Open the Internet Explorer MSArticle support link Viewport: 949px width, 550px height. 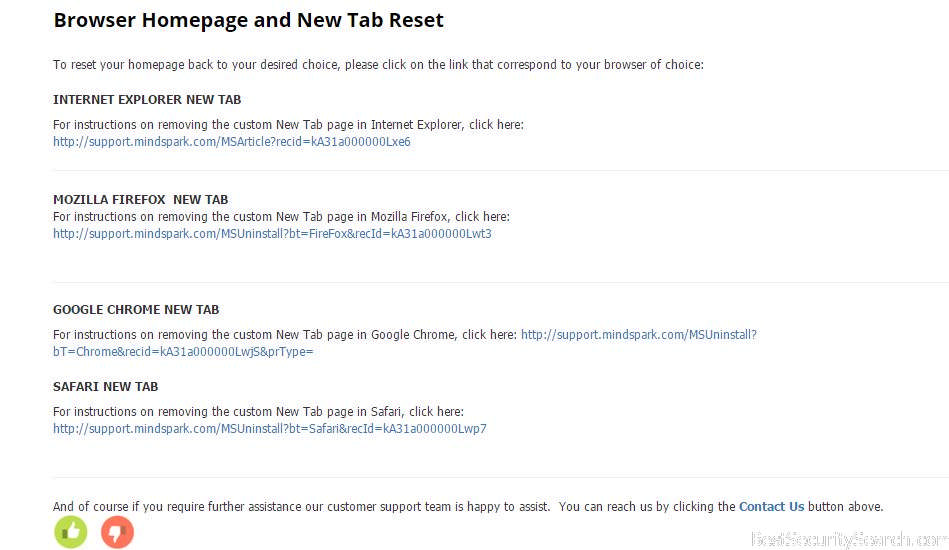click(232, 142)
